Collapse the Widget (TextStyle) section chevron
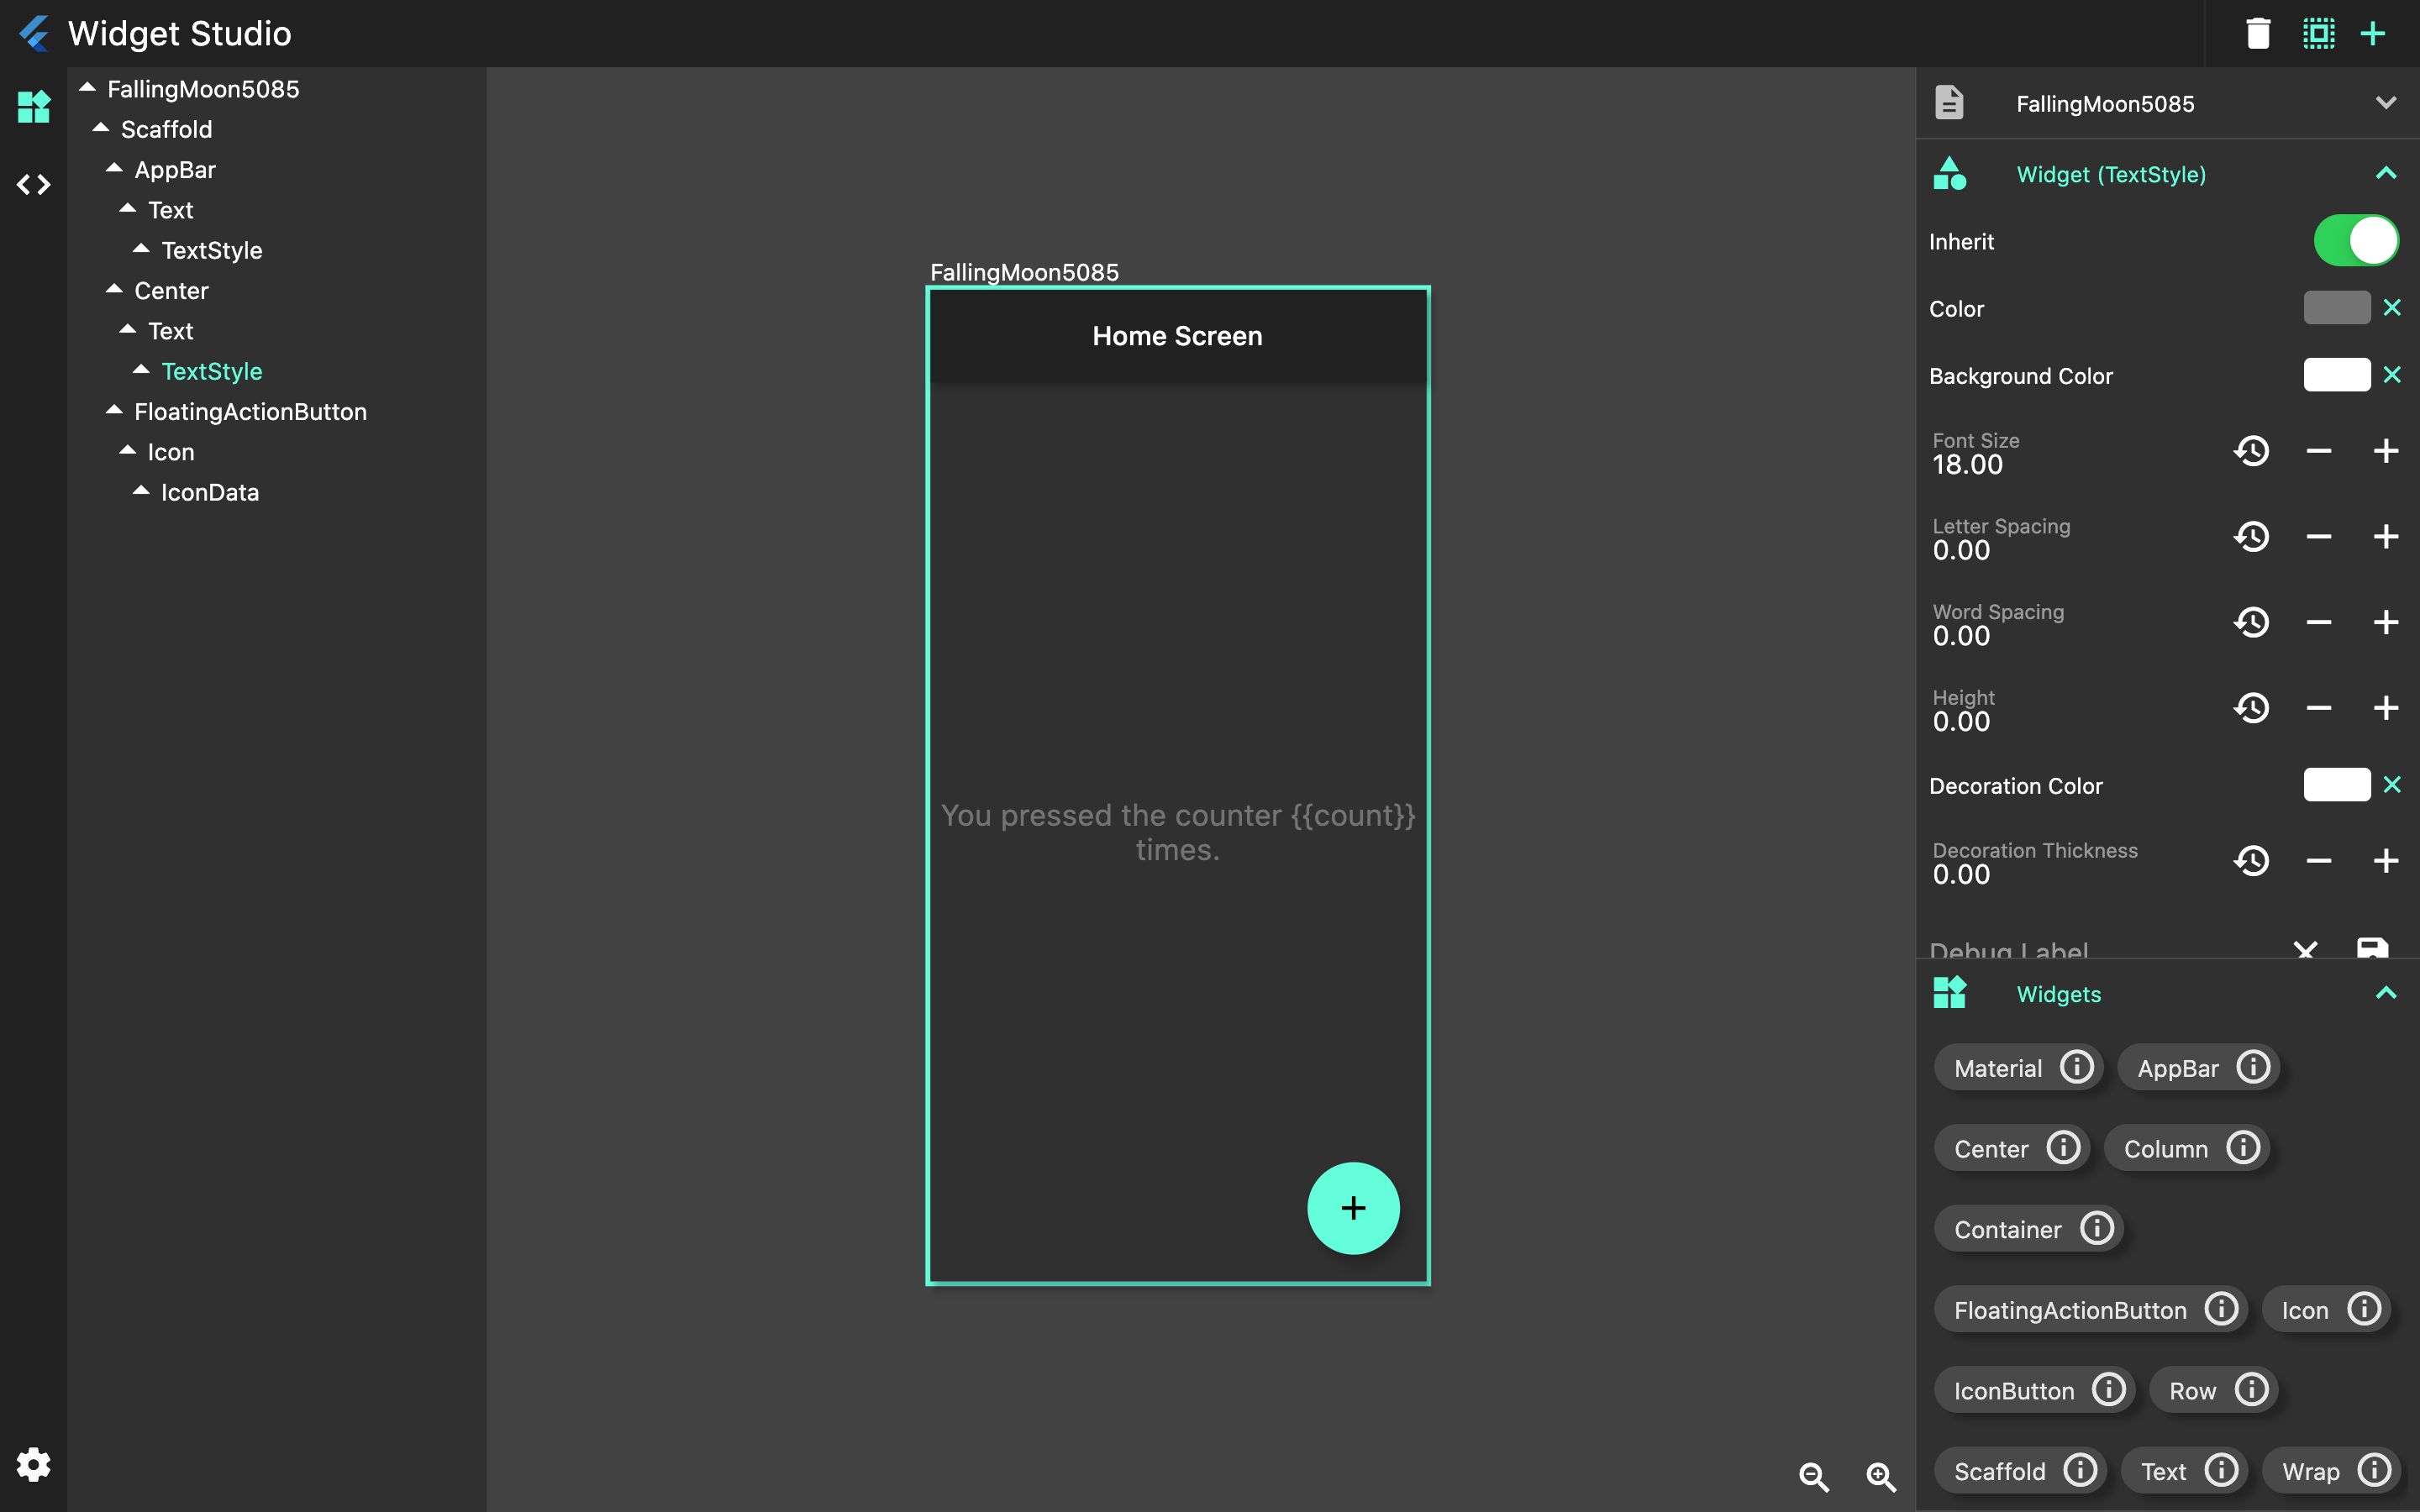The image size is (2420, 1512). click(2387, 172)
